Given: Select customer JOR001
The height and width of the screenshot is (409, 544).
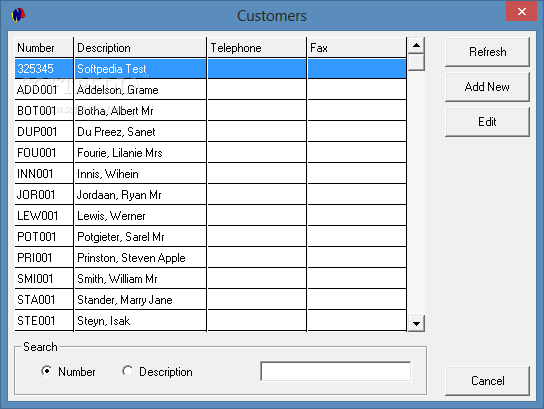Looking at the screenshot, I should [x=44, y=195].
